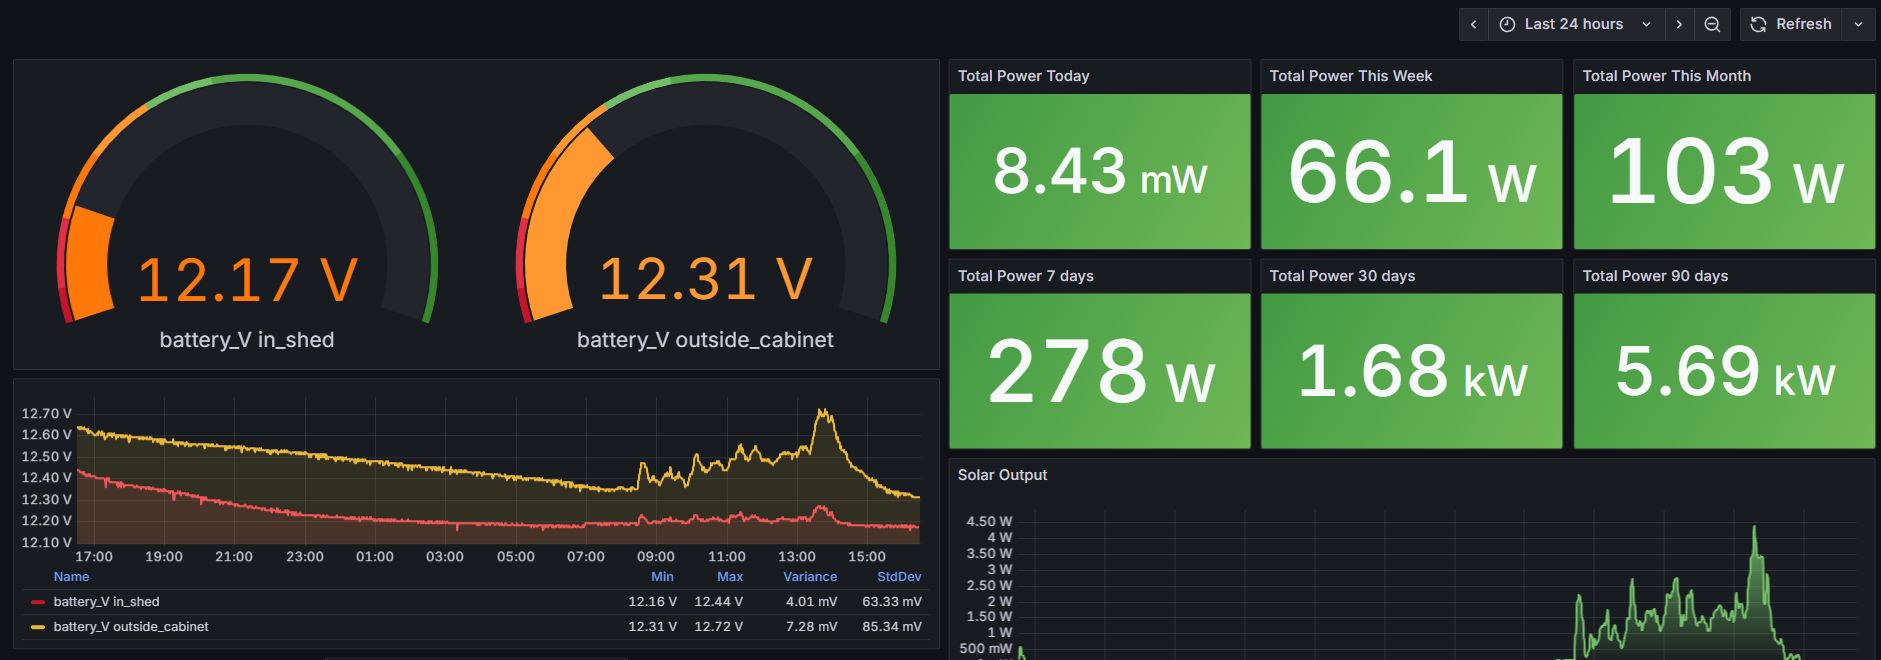Image resolution: width=1881 pixels, height=660 pixels.
Task: Click the 13:00 label on time axis
Action: (797, 557)
